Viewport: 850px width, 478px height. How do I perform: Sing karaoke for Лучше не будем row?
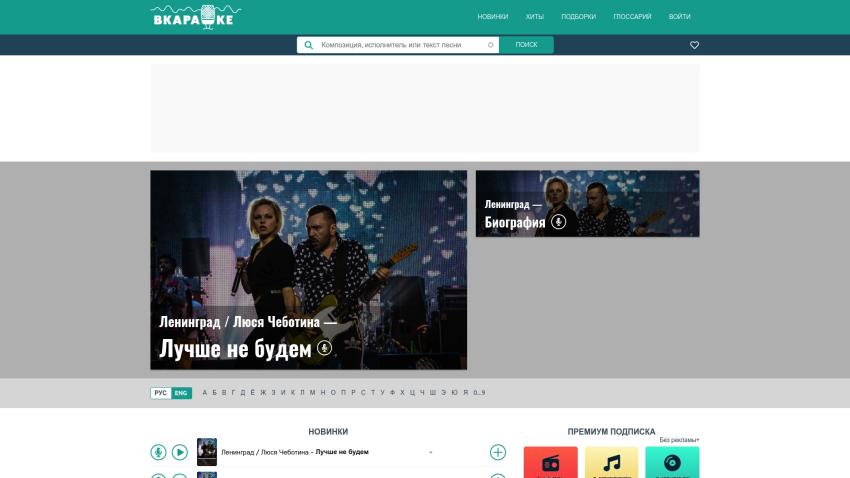pyautogui.click(x=158, y=452)
